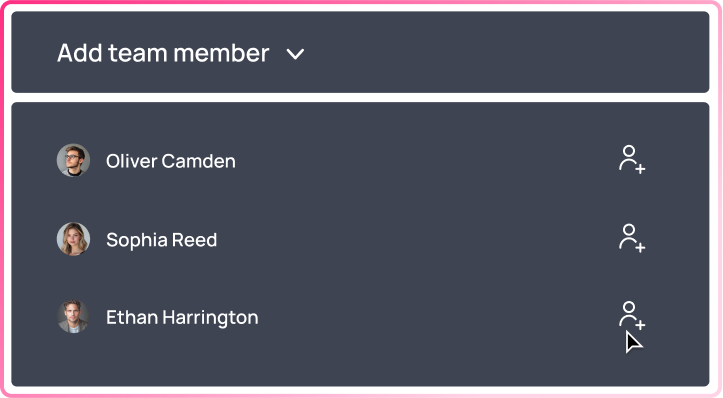
Task: Add Oliver Camden with the add-user icon
Action: coord(632,160)
